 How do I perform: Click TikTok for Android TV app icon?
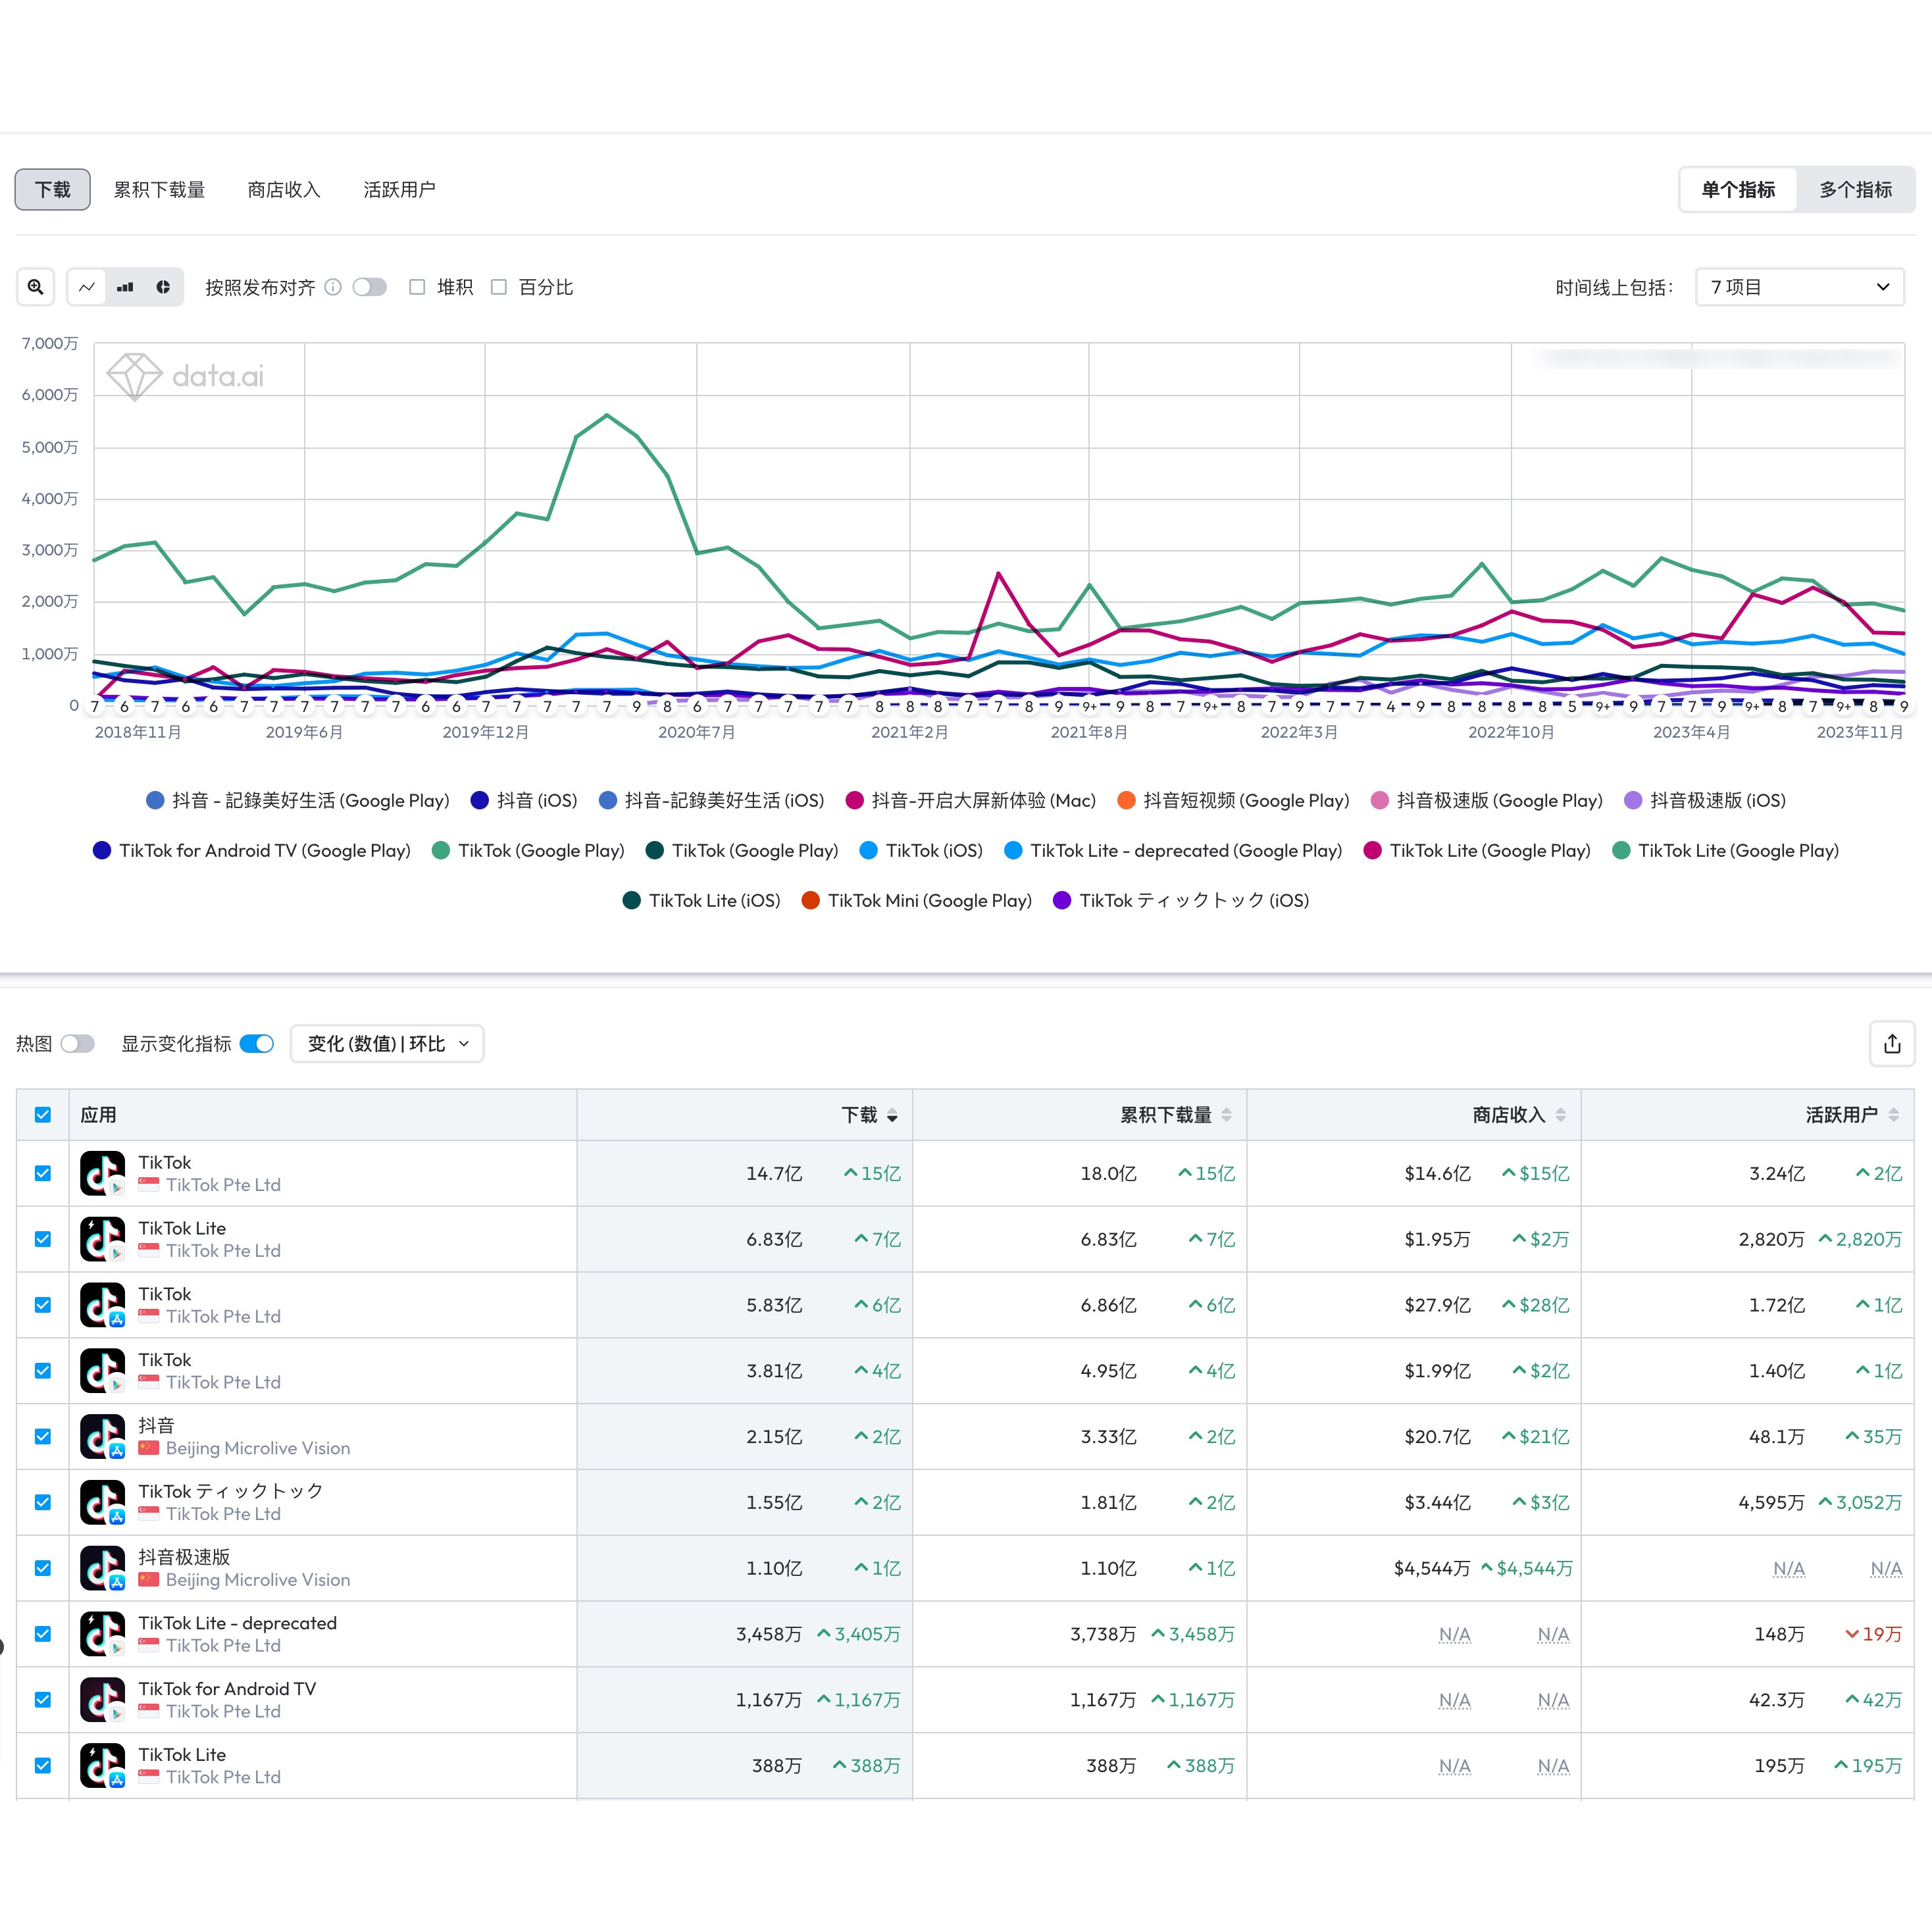[103, 1700]
